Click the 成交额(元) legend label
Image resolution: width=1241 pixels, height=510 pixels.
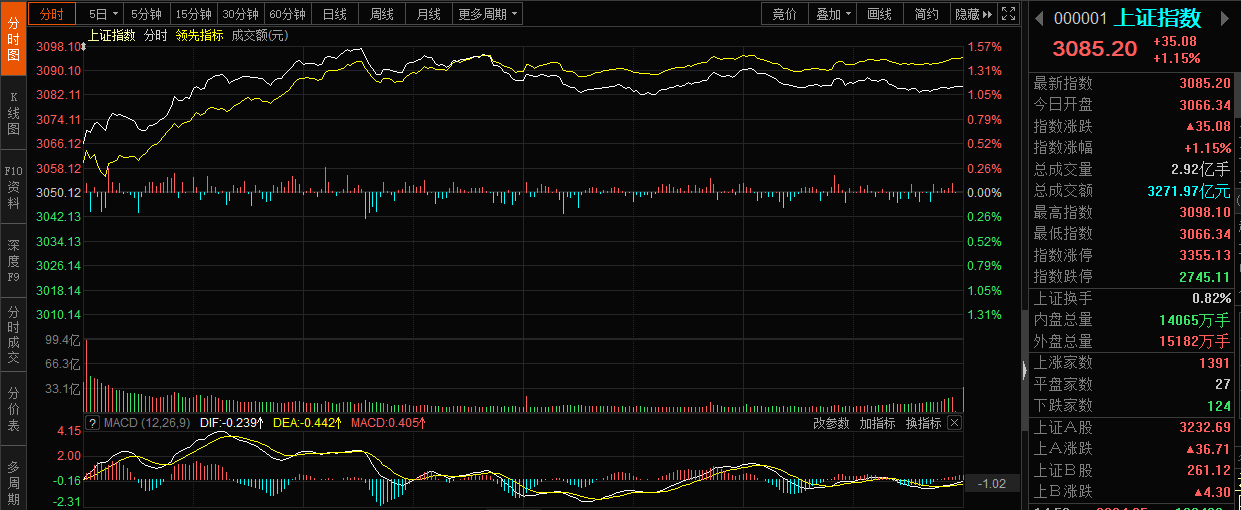(259, 35)
